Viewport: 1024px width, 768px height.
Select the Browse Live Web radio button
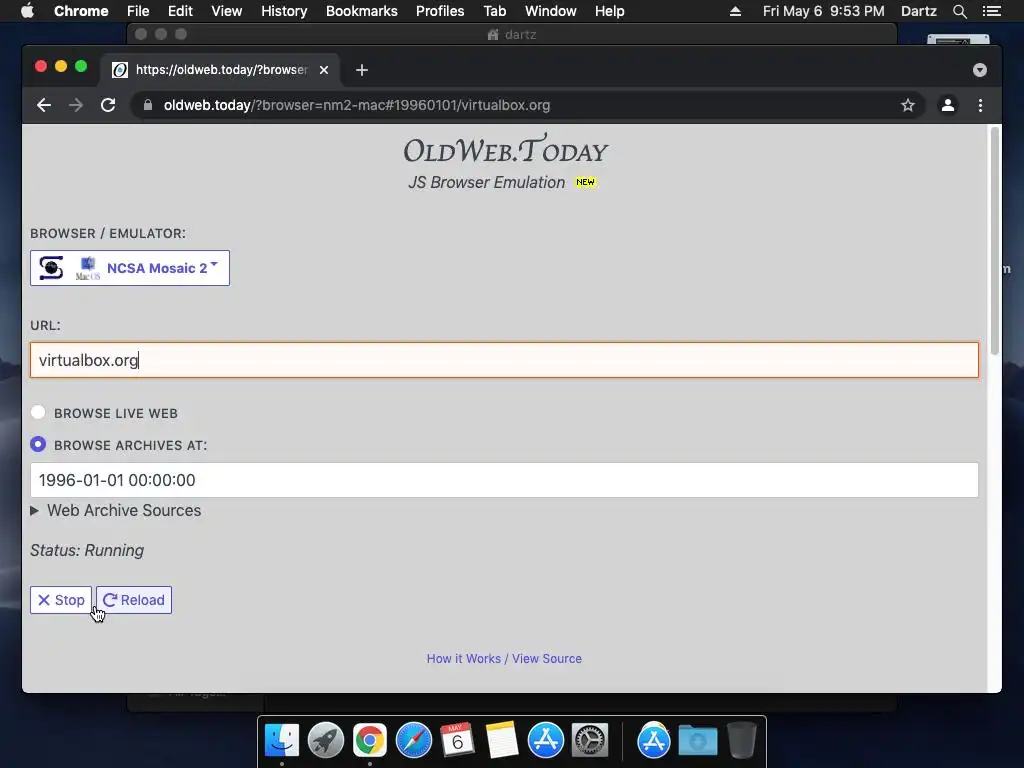pyautogui.click(x=38, y=412)
